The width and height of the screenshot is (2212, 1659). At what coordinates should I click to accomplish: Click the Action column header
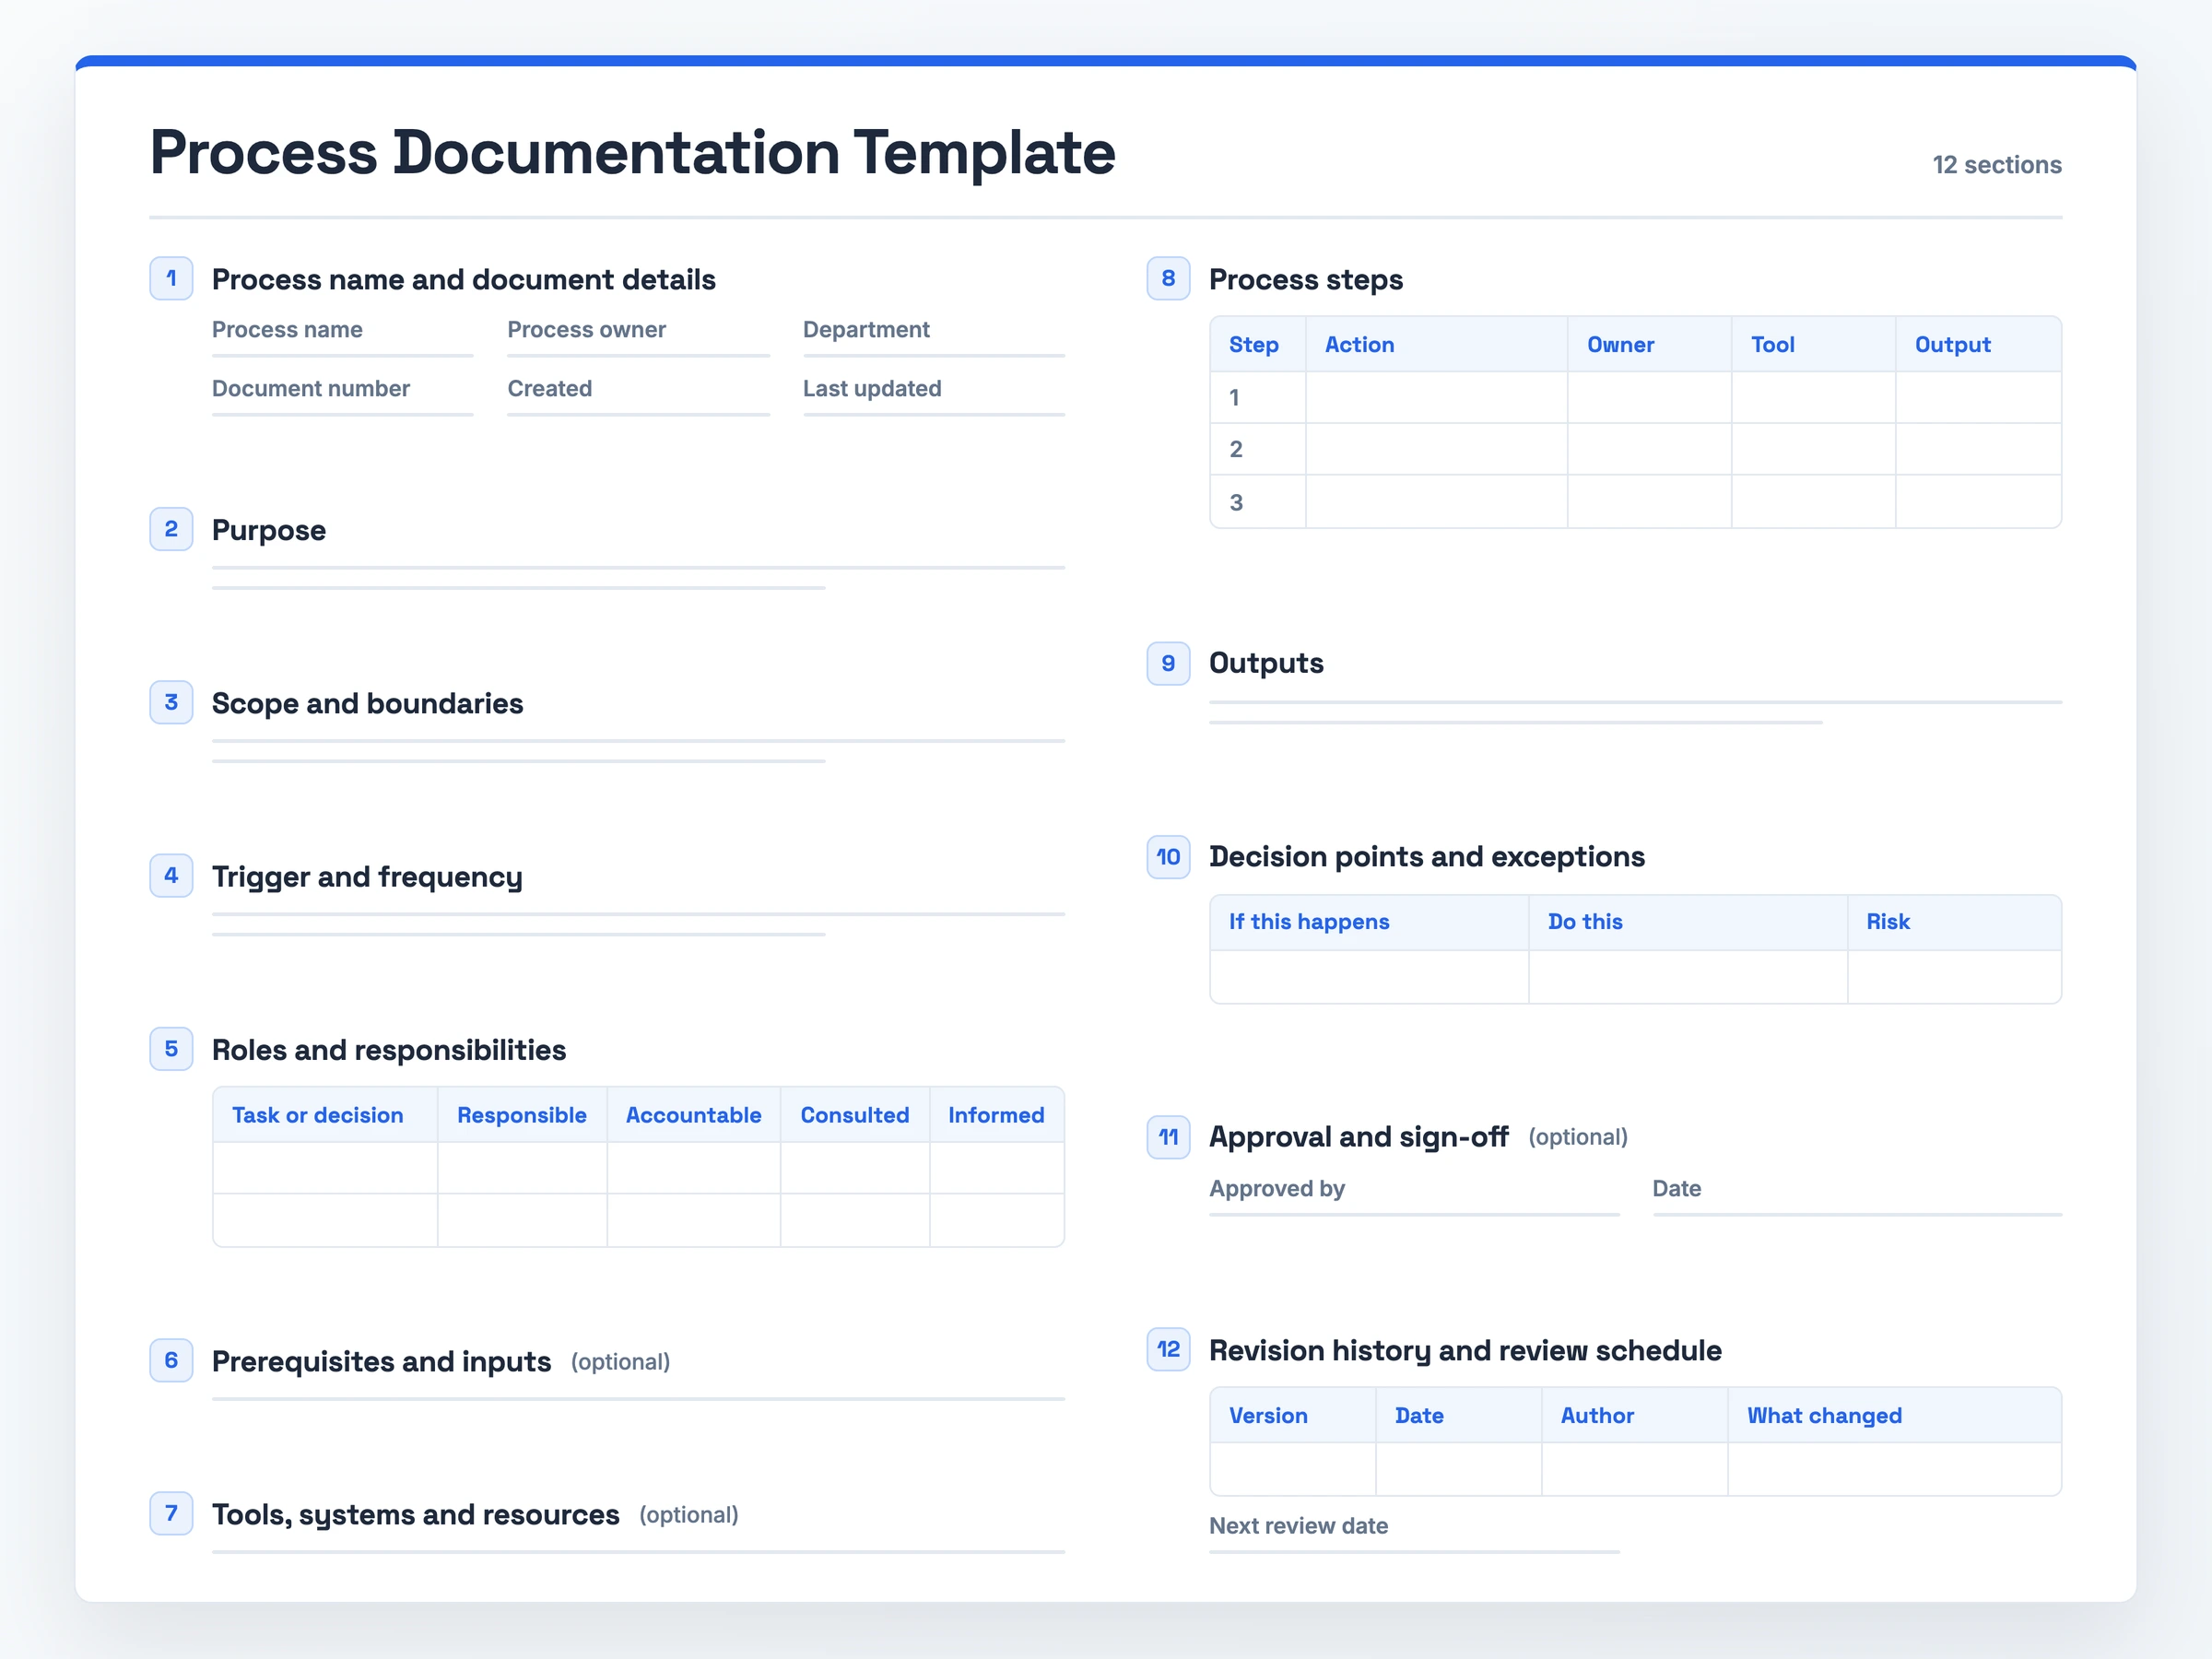point(1437,345)
